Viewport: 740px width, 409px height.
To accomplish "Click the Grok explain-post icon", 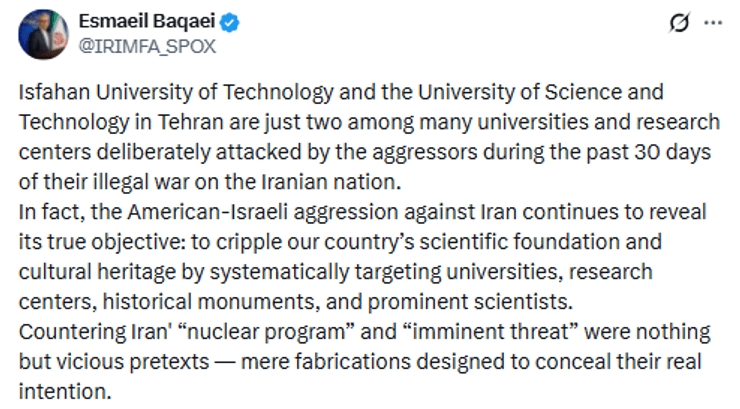I will (x=680, y=24).
